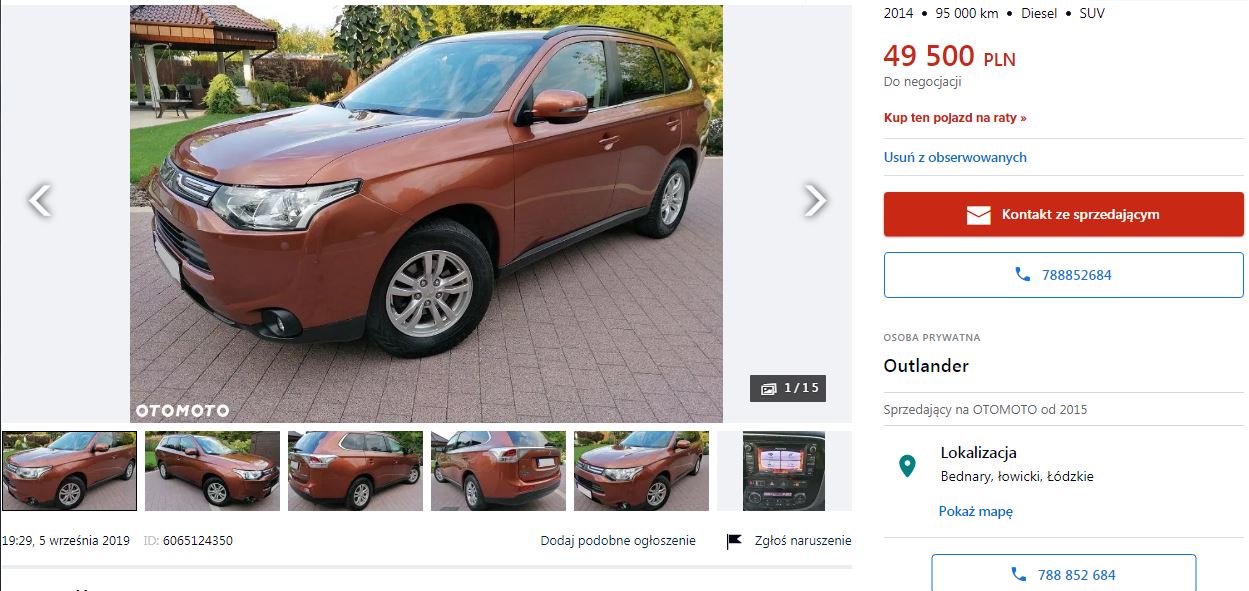Select the third thumbnail showing rear view

355,471
